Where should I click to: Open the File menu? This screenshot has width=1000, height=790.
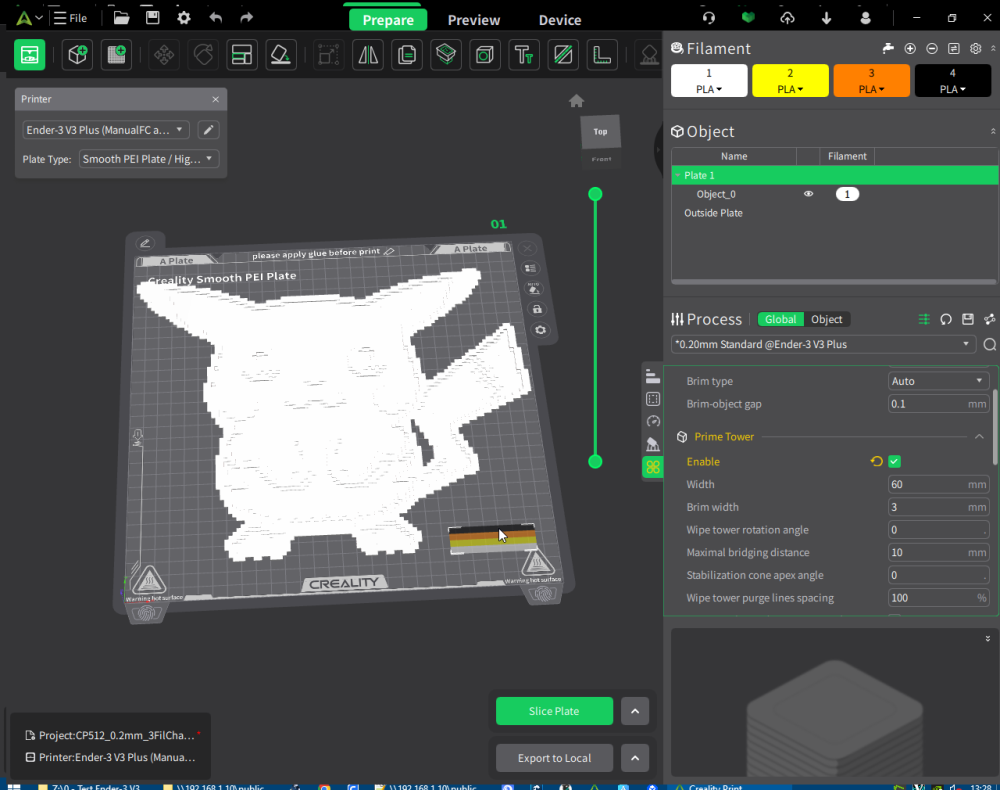tap(71, 18)
